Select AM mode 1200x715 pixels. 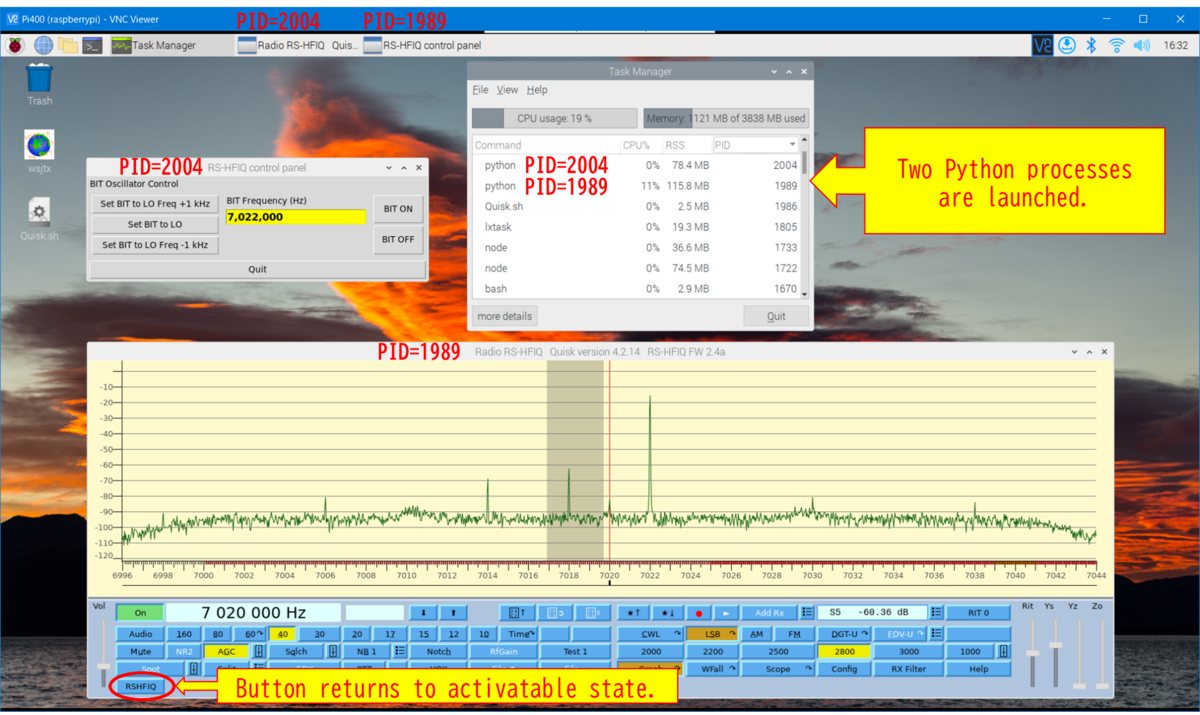point(757,634)
